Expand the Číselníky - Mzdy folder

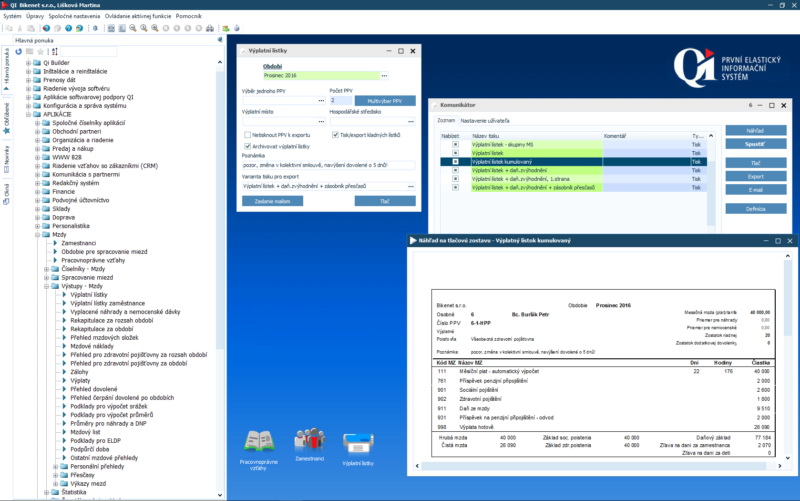click(47, 269)
